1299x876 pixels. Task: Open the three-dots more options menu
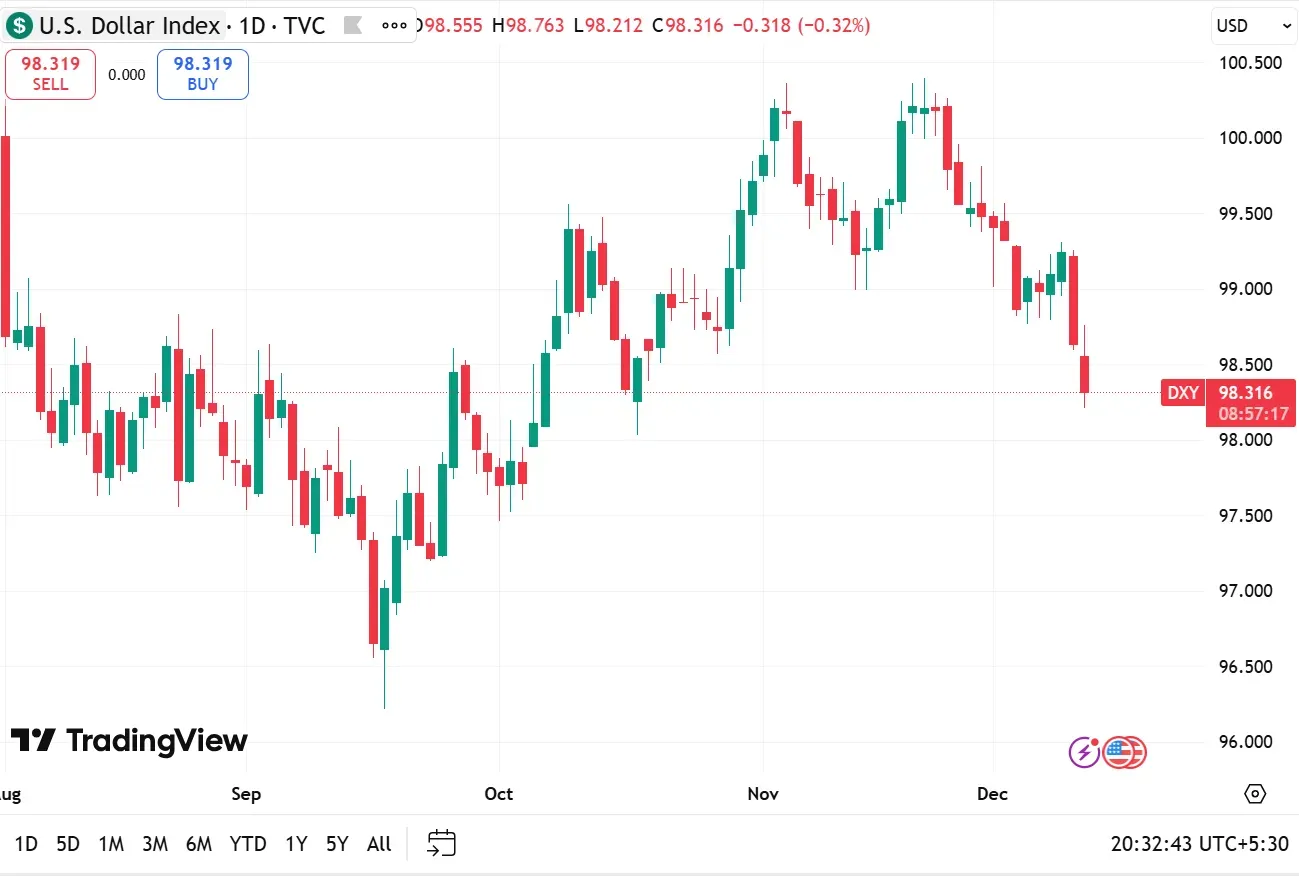[x=395, y=26]
